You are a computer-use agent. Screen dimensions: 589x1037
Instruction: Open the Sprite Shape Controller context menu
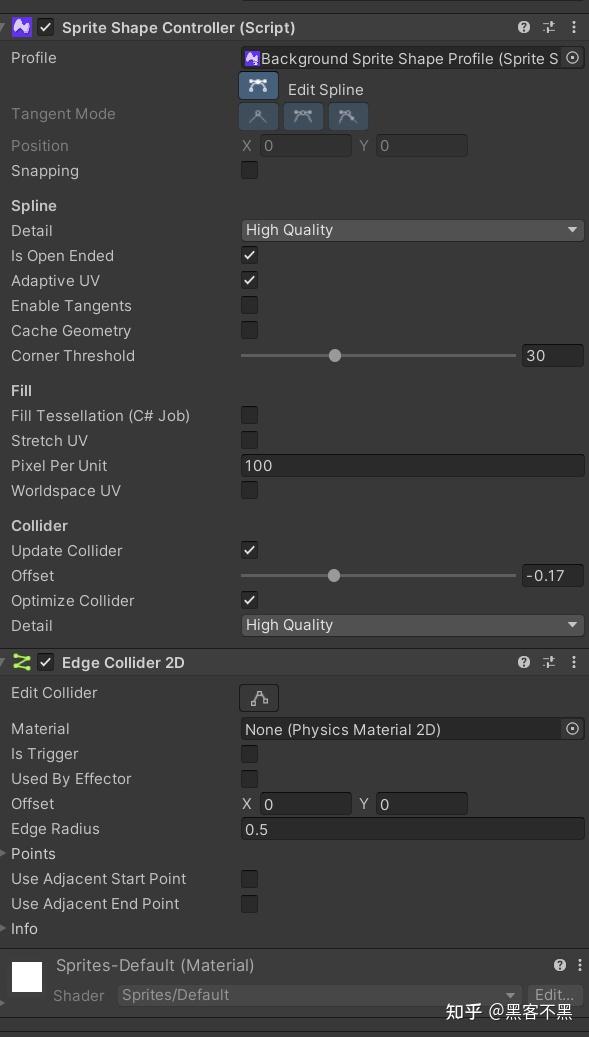click(x=574, y=27)
